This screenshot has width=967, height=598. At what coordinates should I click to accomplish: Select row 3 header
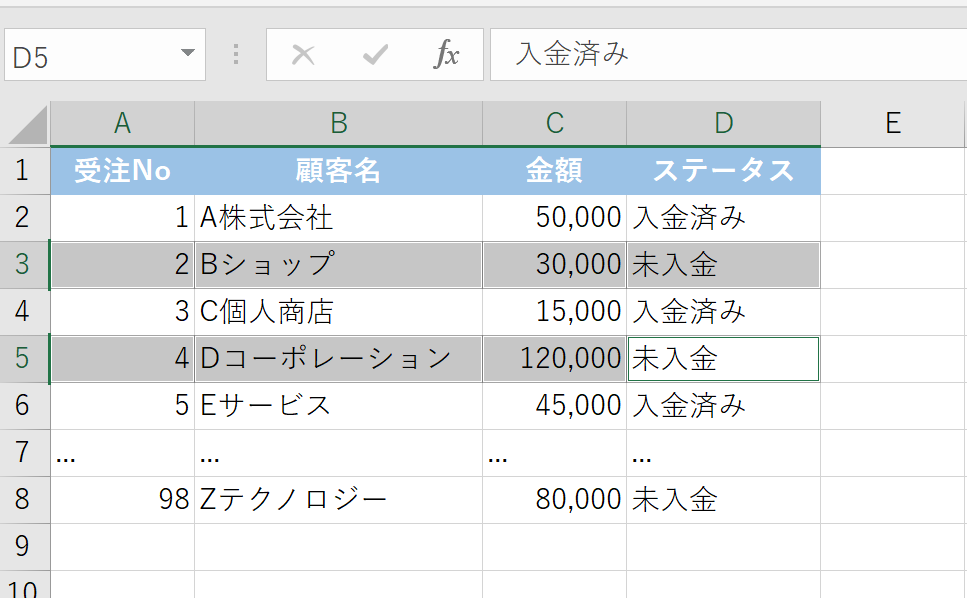pos(24,265)
